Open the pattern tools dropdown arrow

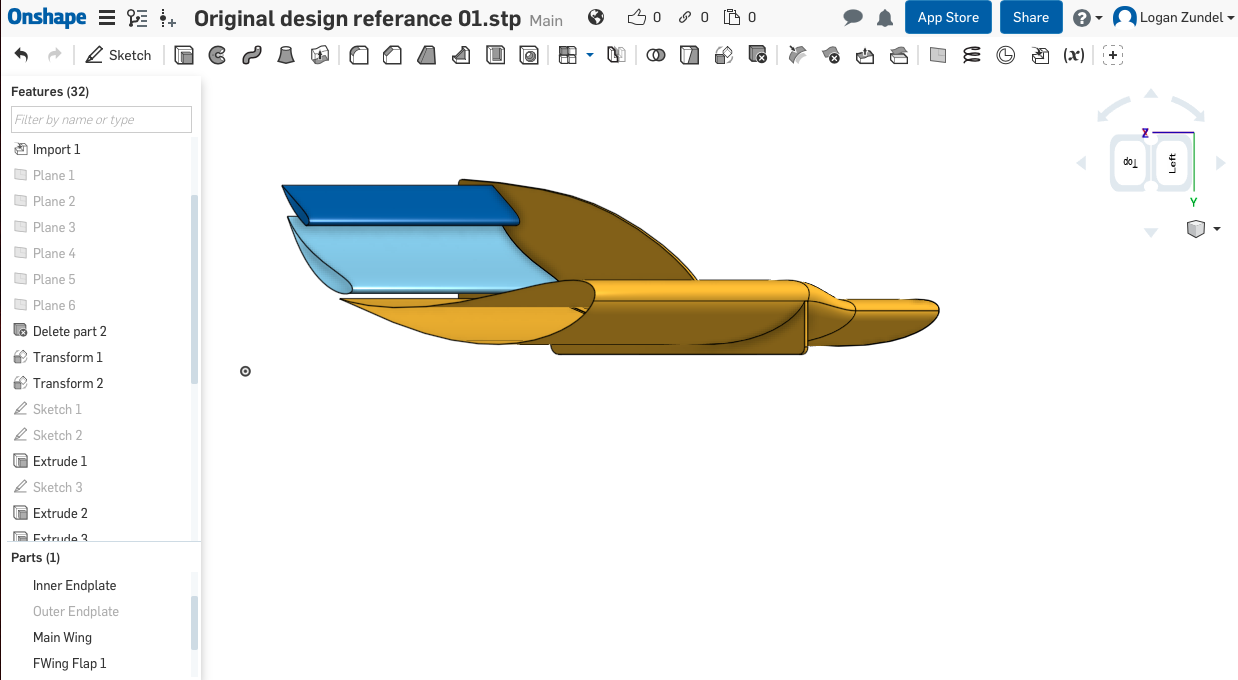pyautogui.click(x=590, y=55)
